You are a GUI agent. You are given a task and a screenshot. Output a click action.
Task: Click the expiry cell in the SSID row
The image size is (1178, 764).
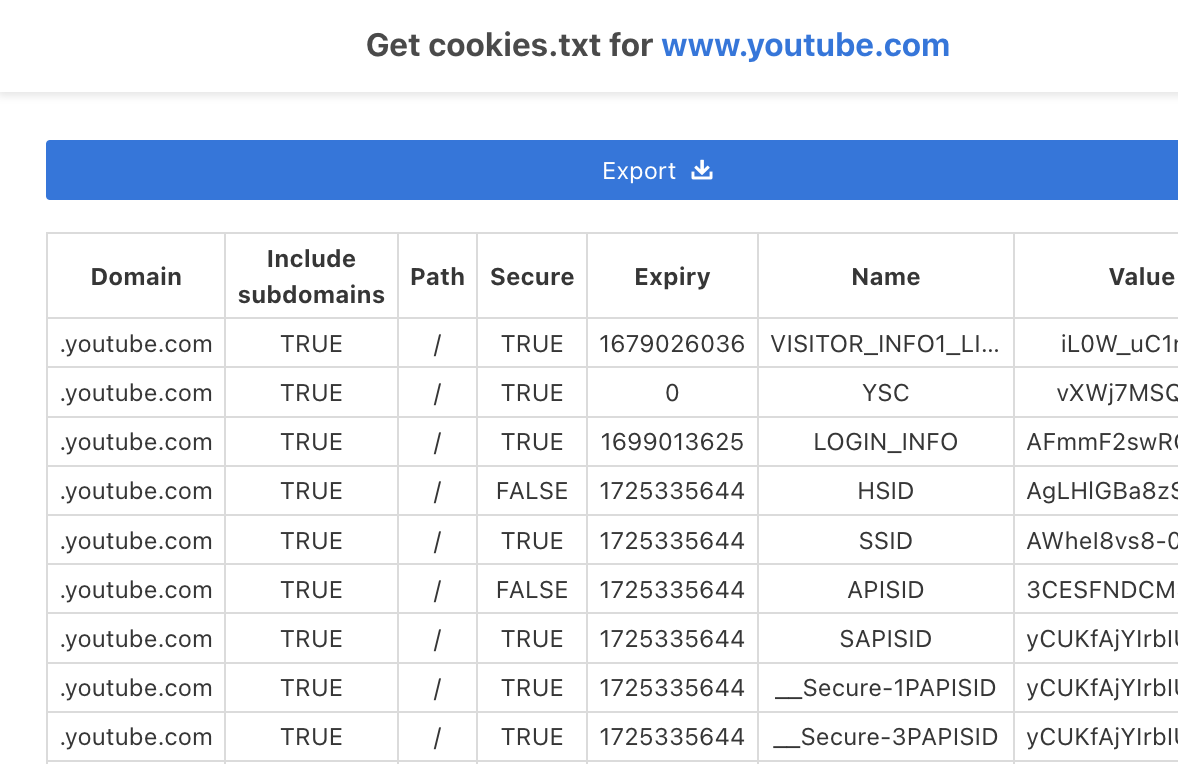672,540
